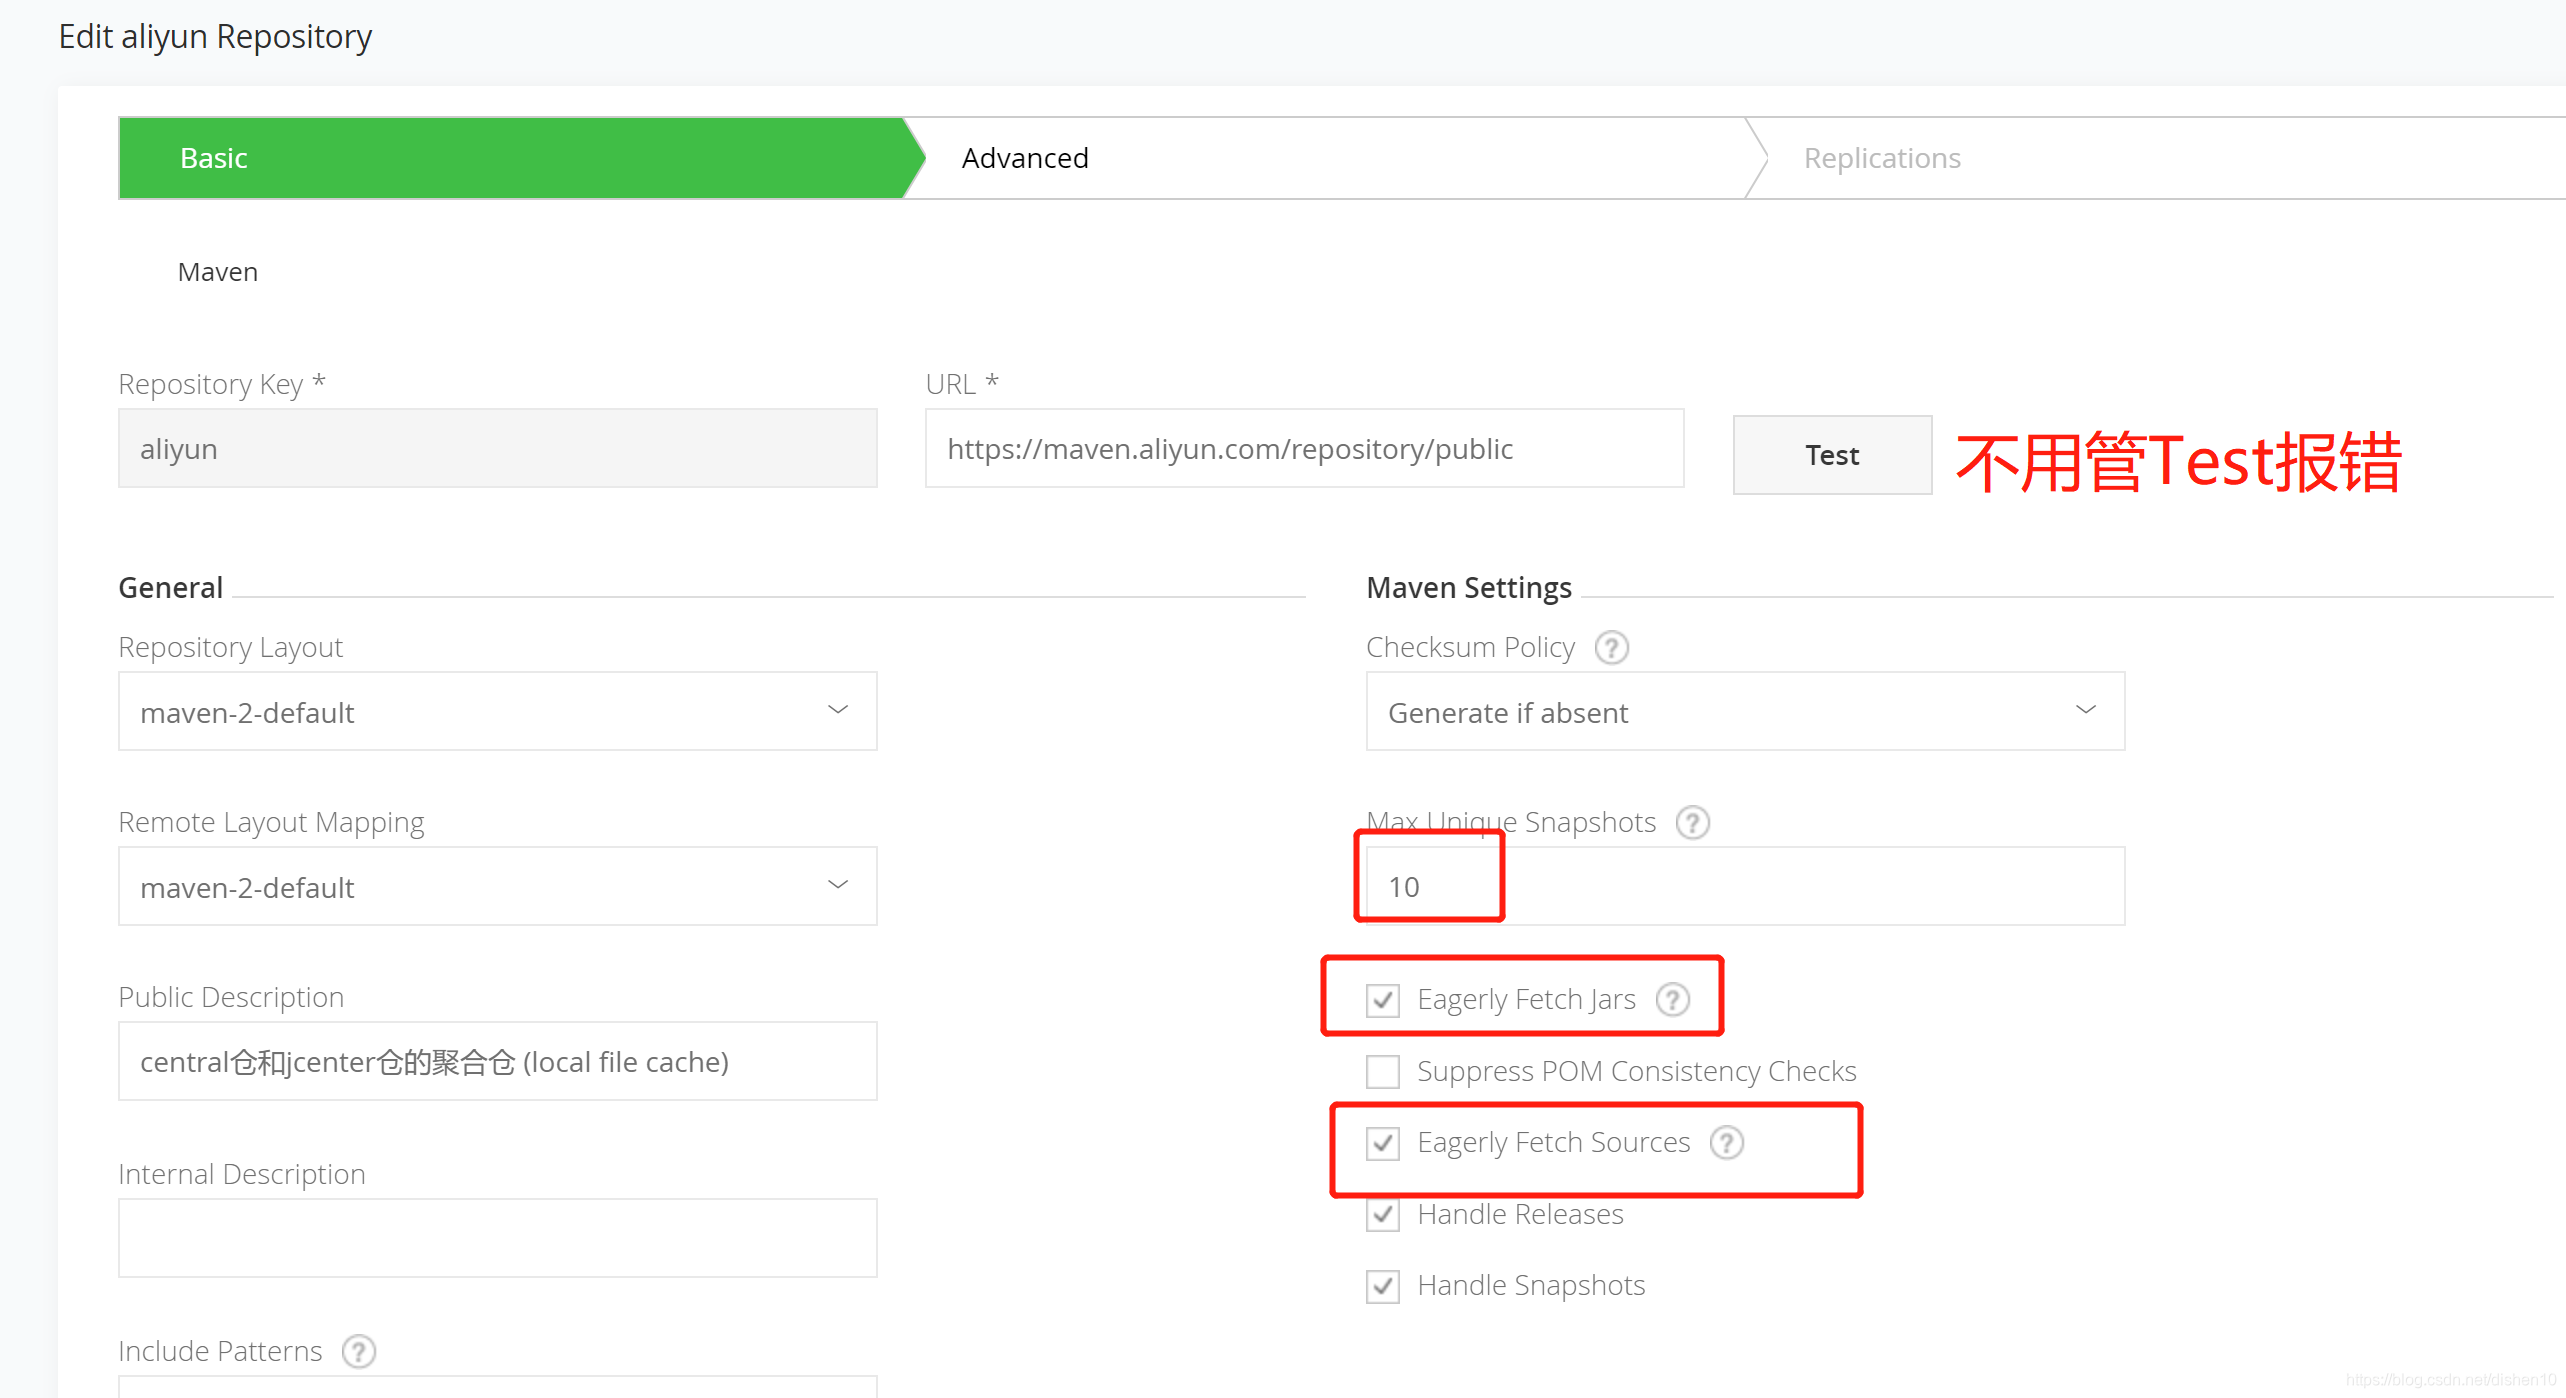The image size is (2566, 1398).
Task: Click help icon next to Eagerly Fetch Jars
Action: [x=1672, y=1000]
